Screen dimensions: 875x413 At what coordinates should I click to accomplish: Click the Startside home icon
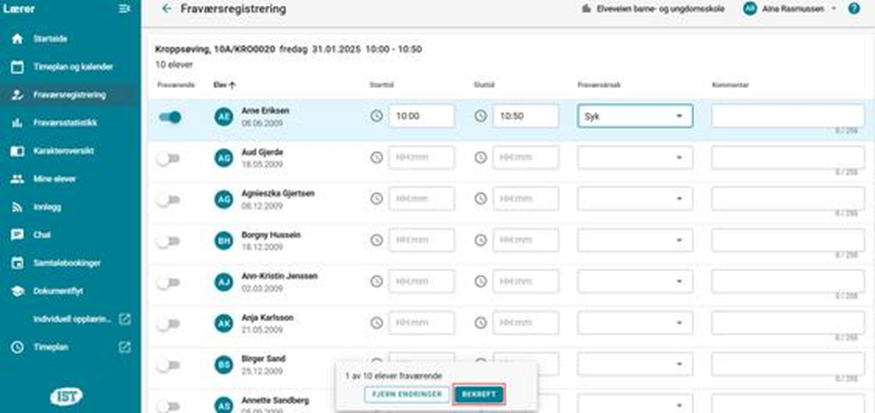click(17, 38)
